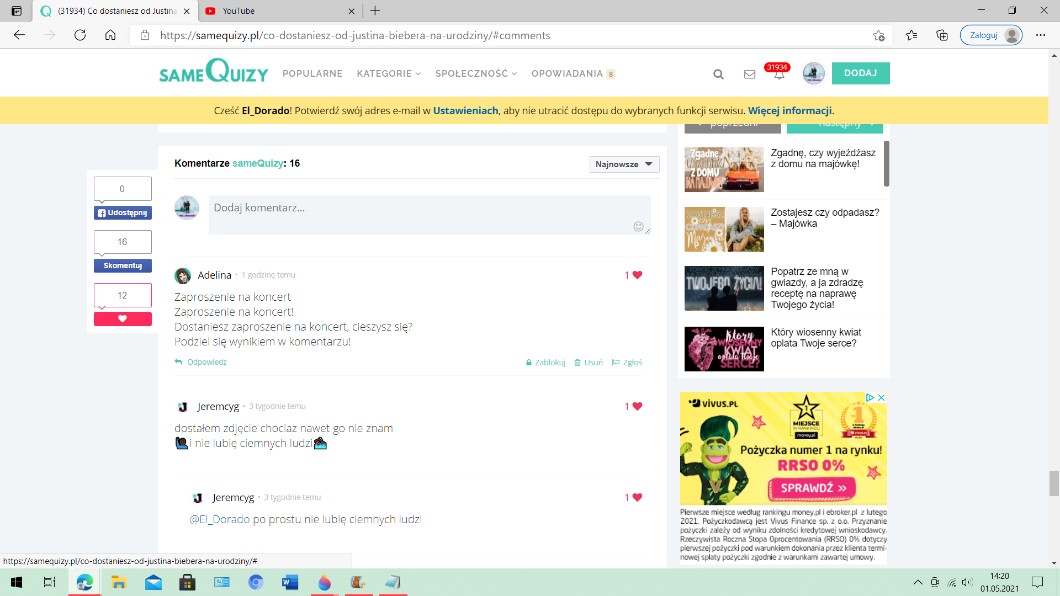The width and height of the screenshot is (1060, 596).
Task: Click the green DODAJ button
Action: point(860,73)
